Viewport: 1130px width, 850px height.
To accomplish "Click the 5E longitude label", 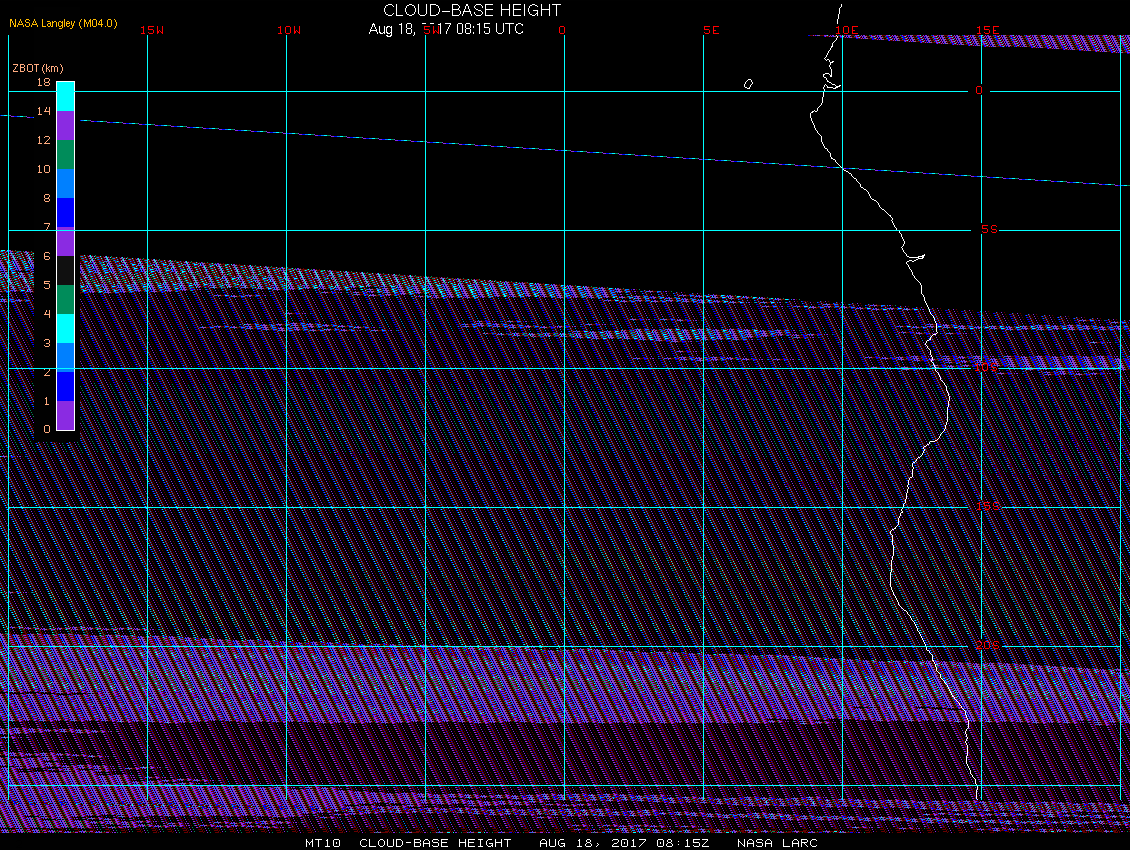I will (x=711, y=30).
